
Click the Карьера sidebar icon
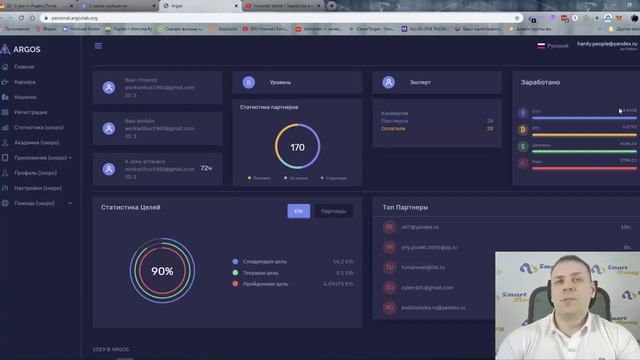[5, 82]
